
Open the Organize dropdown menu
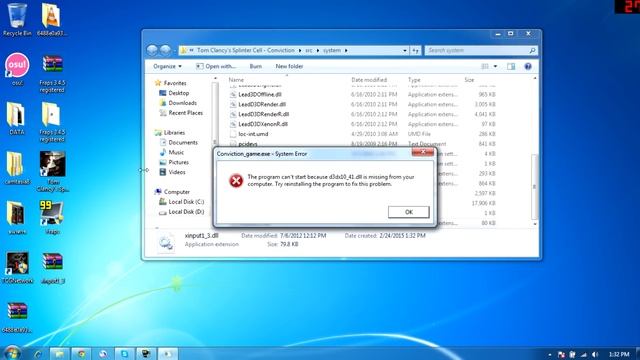(167, 66)
